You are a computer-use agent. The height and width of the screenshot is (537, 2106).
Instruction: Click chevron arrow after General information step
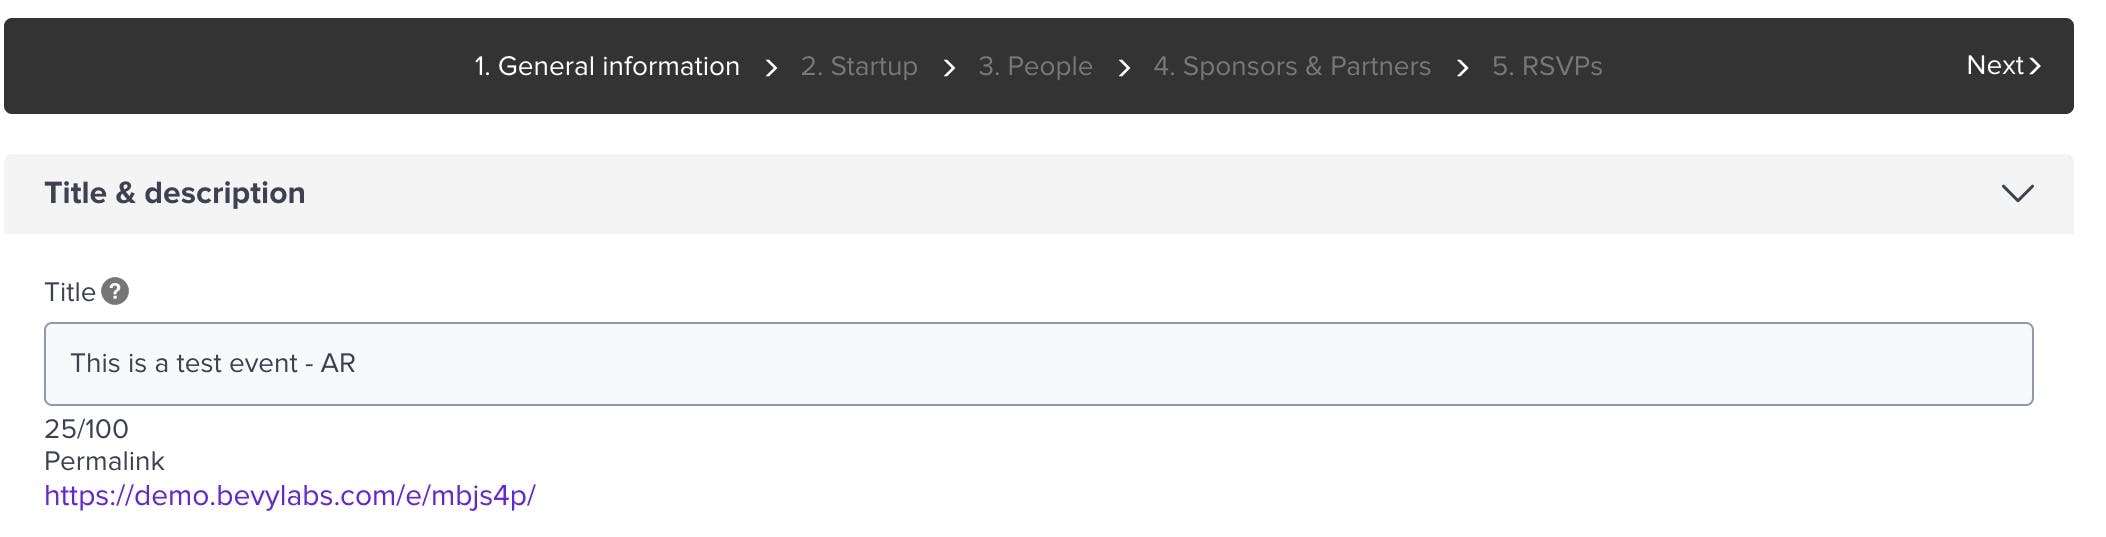tap(771, 67)
